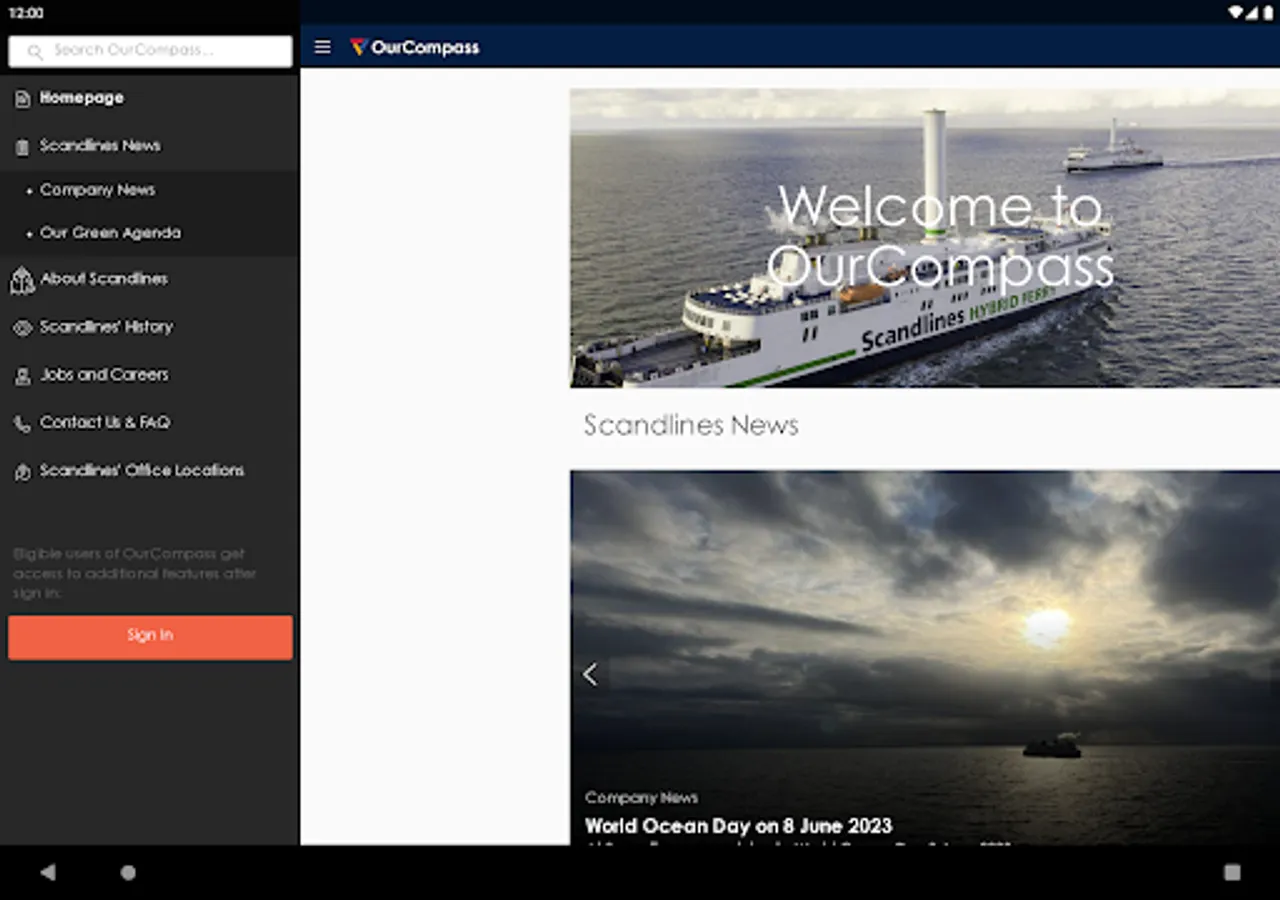Open About Scandlines menu item
This screenshot has width=1280, height=900.
150,279
